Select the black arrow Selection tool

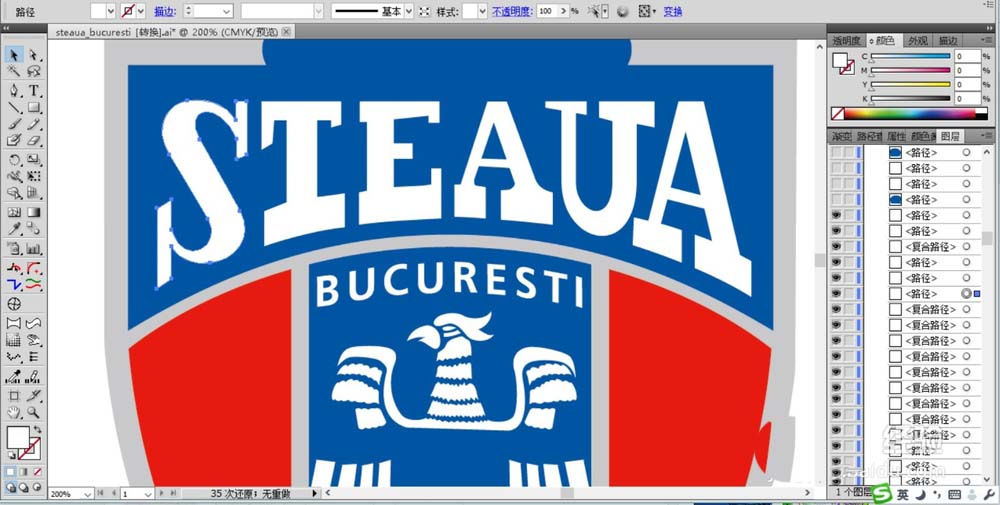(x=14, y=55)
